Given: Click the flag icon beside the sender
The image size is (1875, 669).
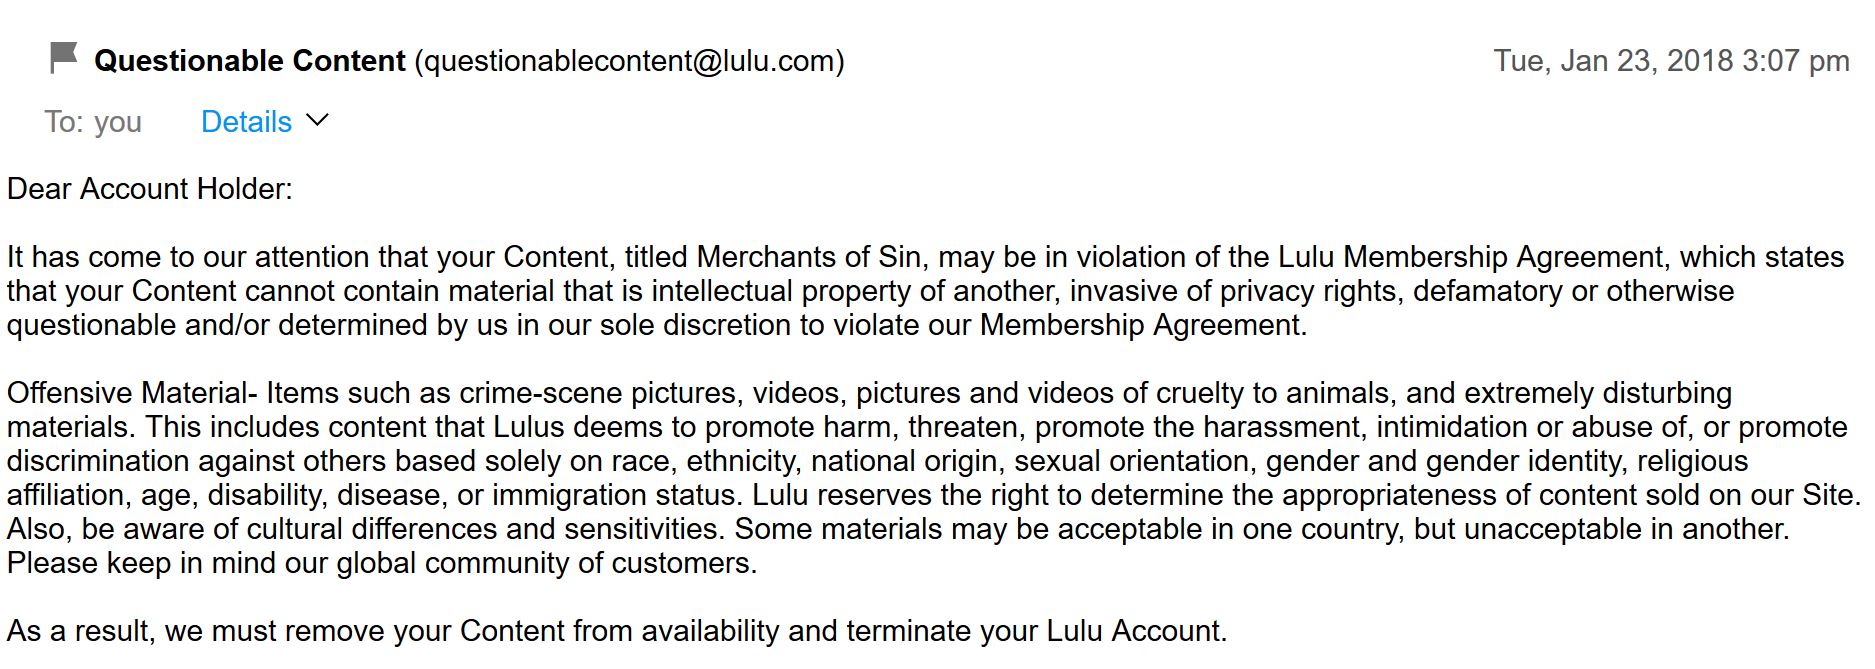Looking at the screenshot, I should click(63, 59).
